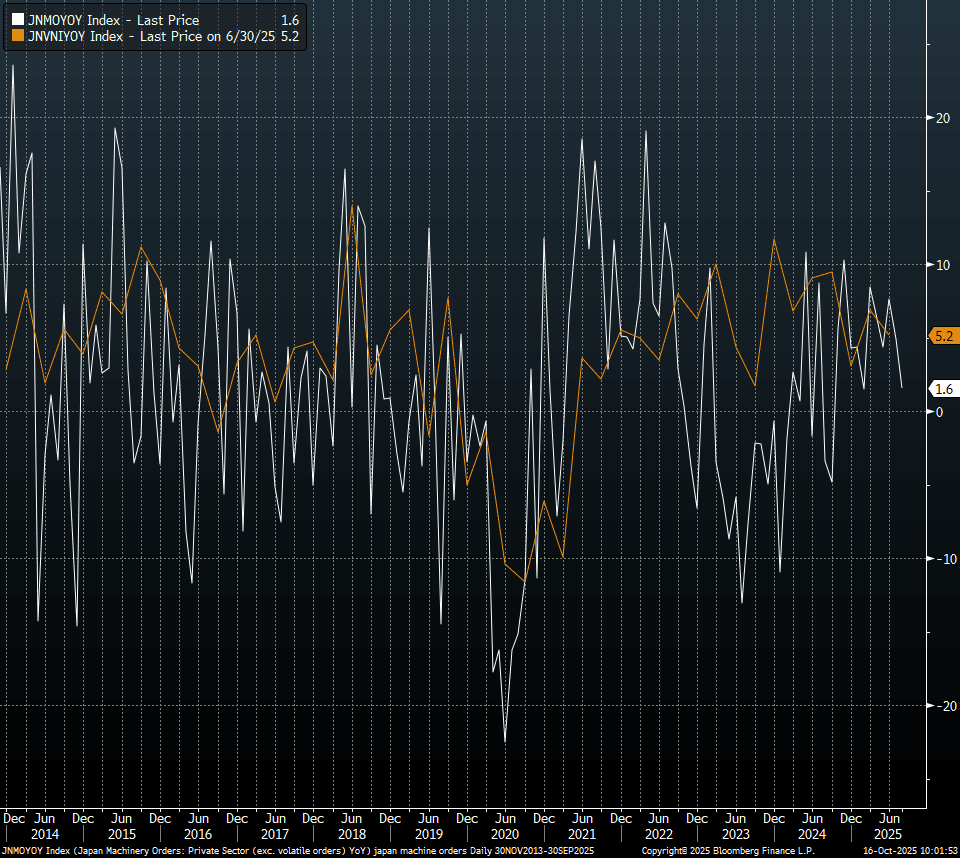
Task: Click the white JNMOYOY legend color swatch
Action: coord(18,20)
